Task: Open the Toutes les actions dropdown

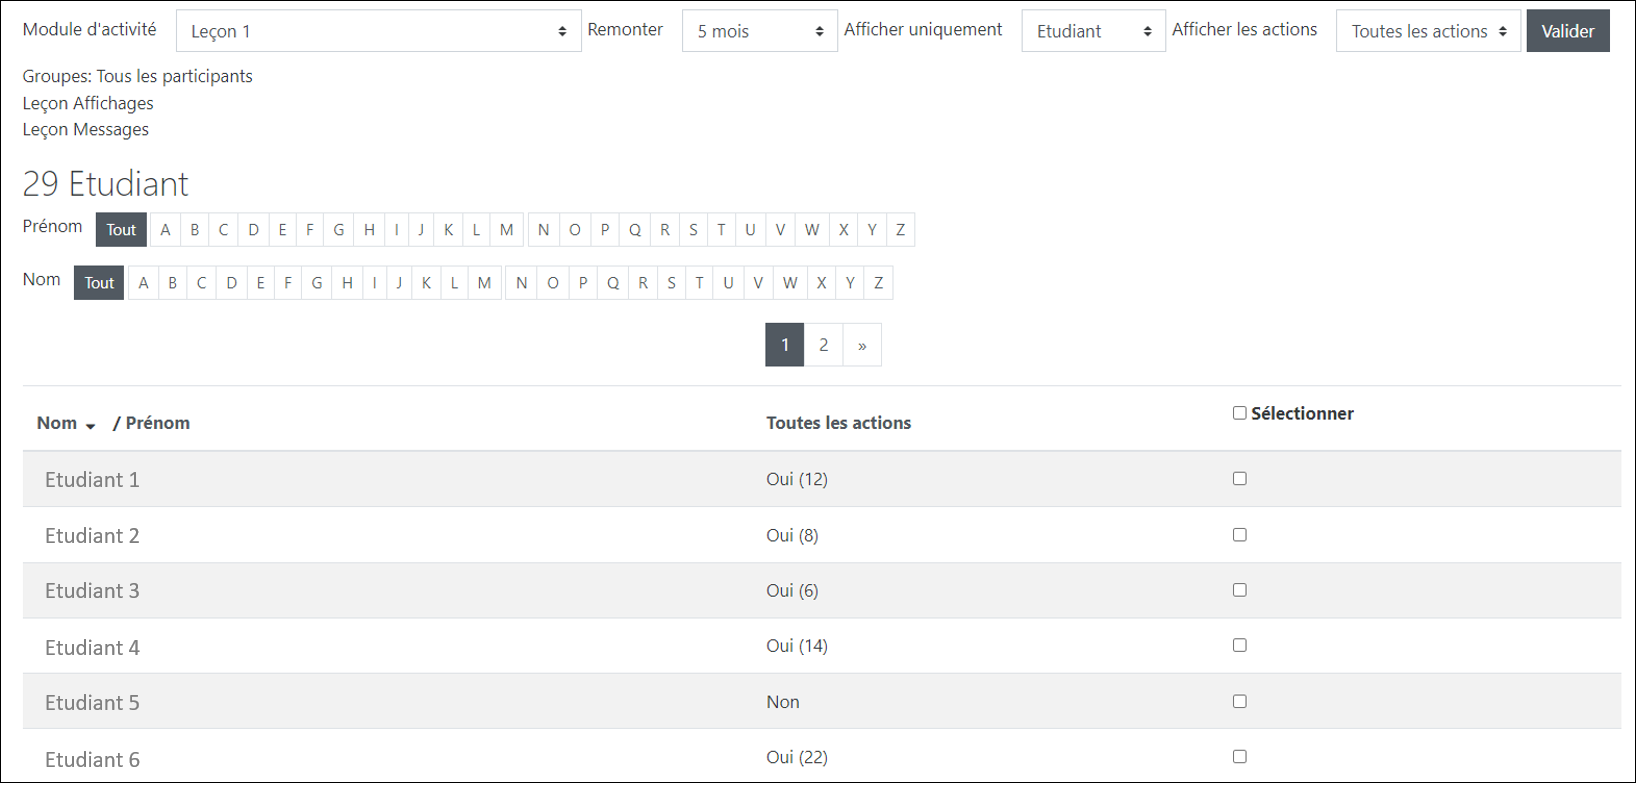Action: [1427, 31]
